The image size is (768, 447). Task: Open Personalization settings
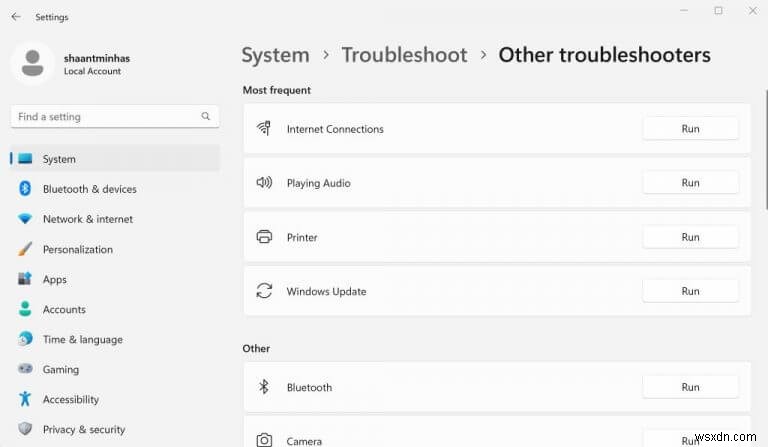tap(115, 249)
